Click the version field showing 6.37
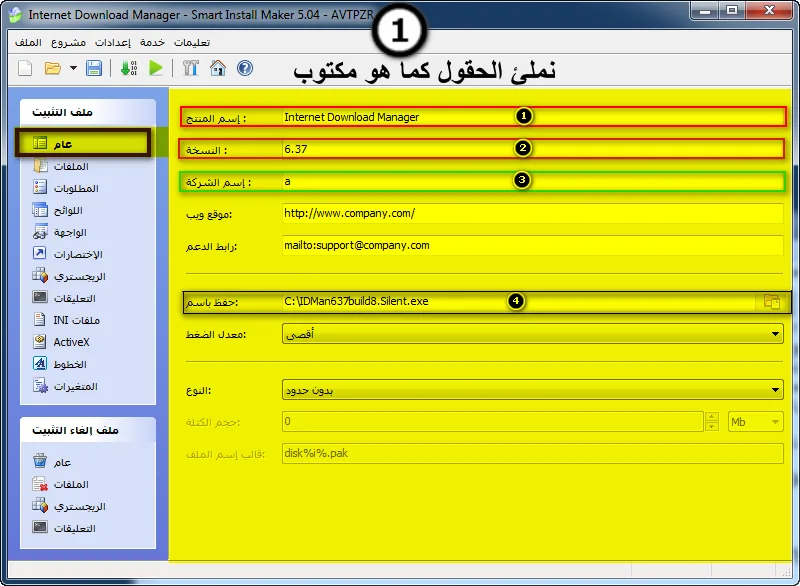 (x=533, y=149)
